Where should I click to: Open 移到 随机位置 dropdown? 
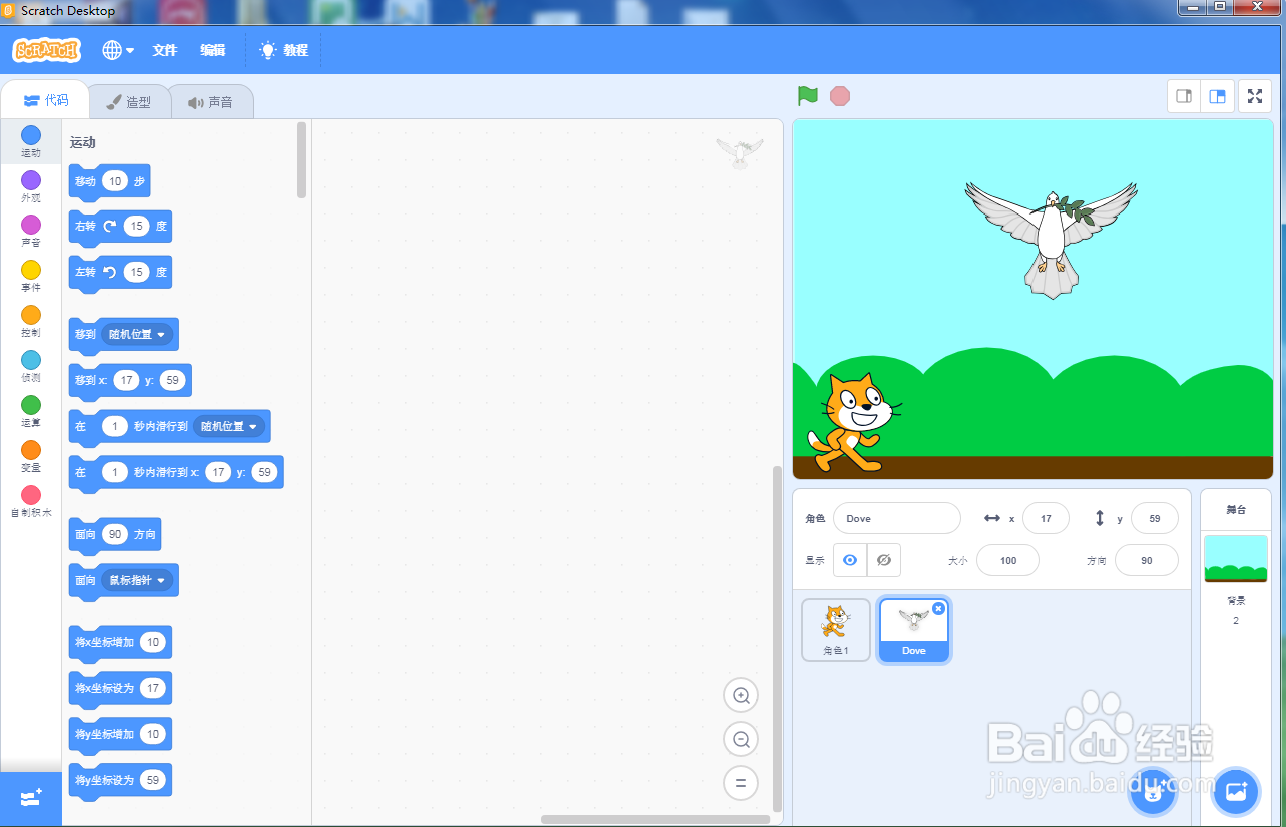[138, 334]
